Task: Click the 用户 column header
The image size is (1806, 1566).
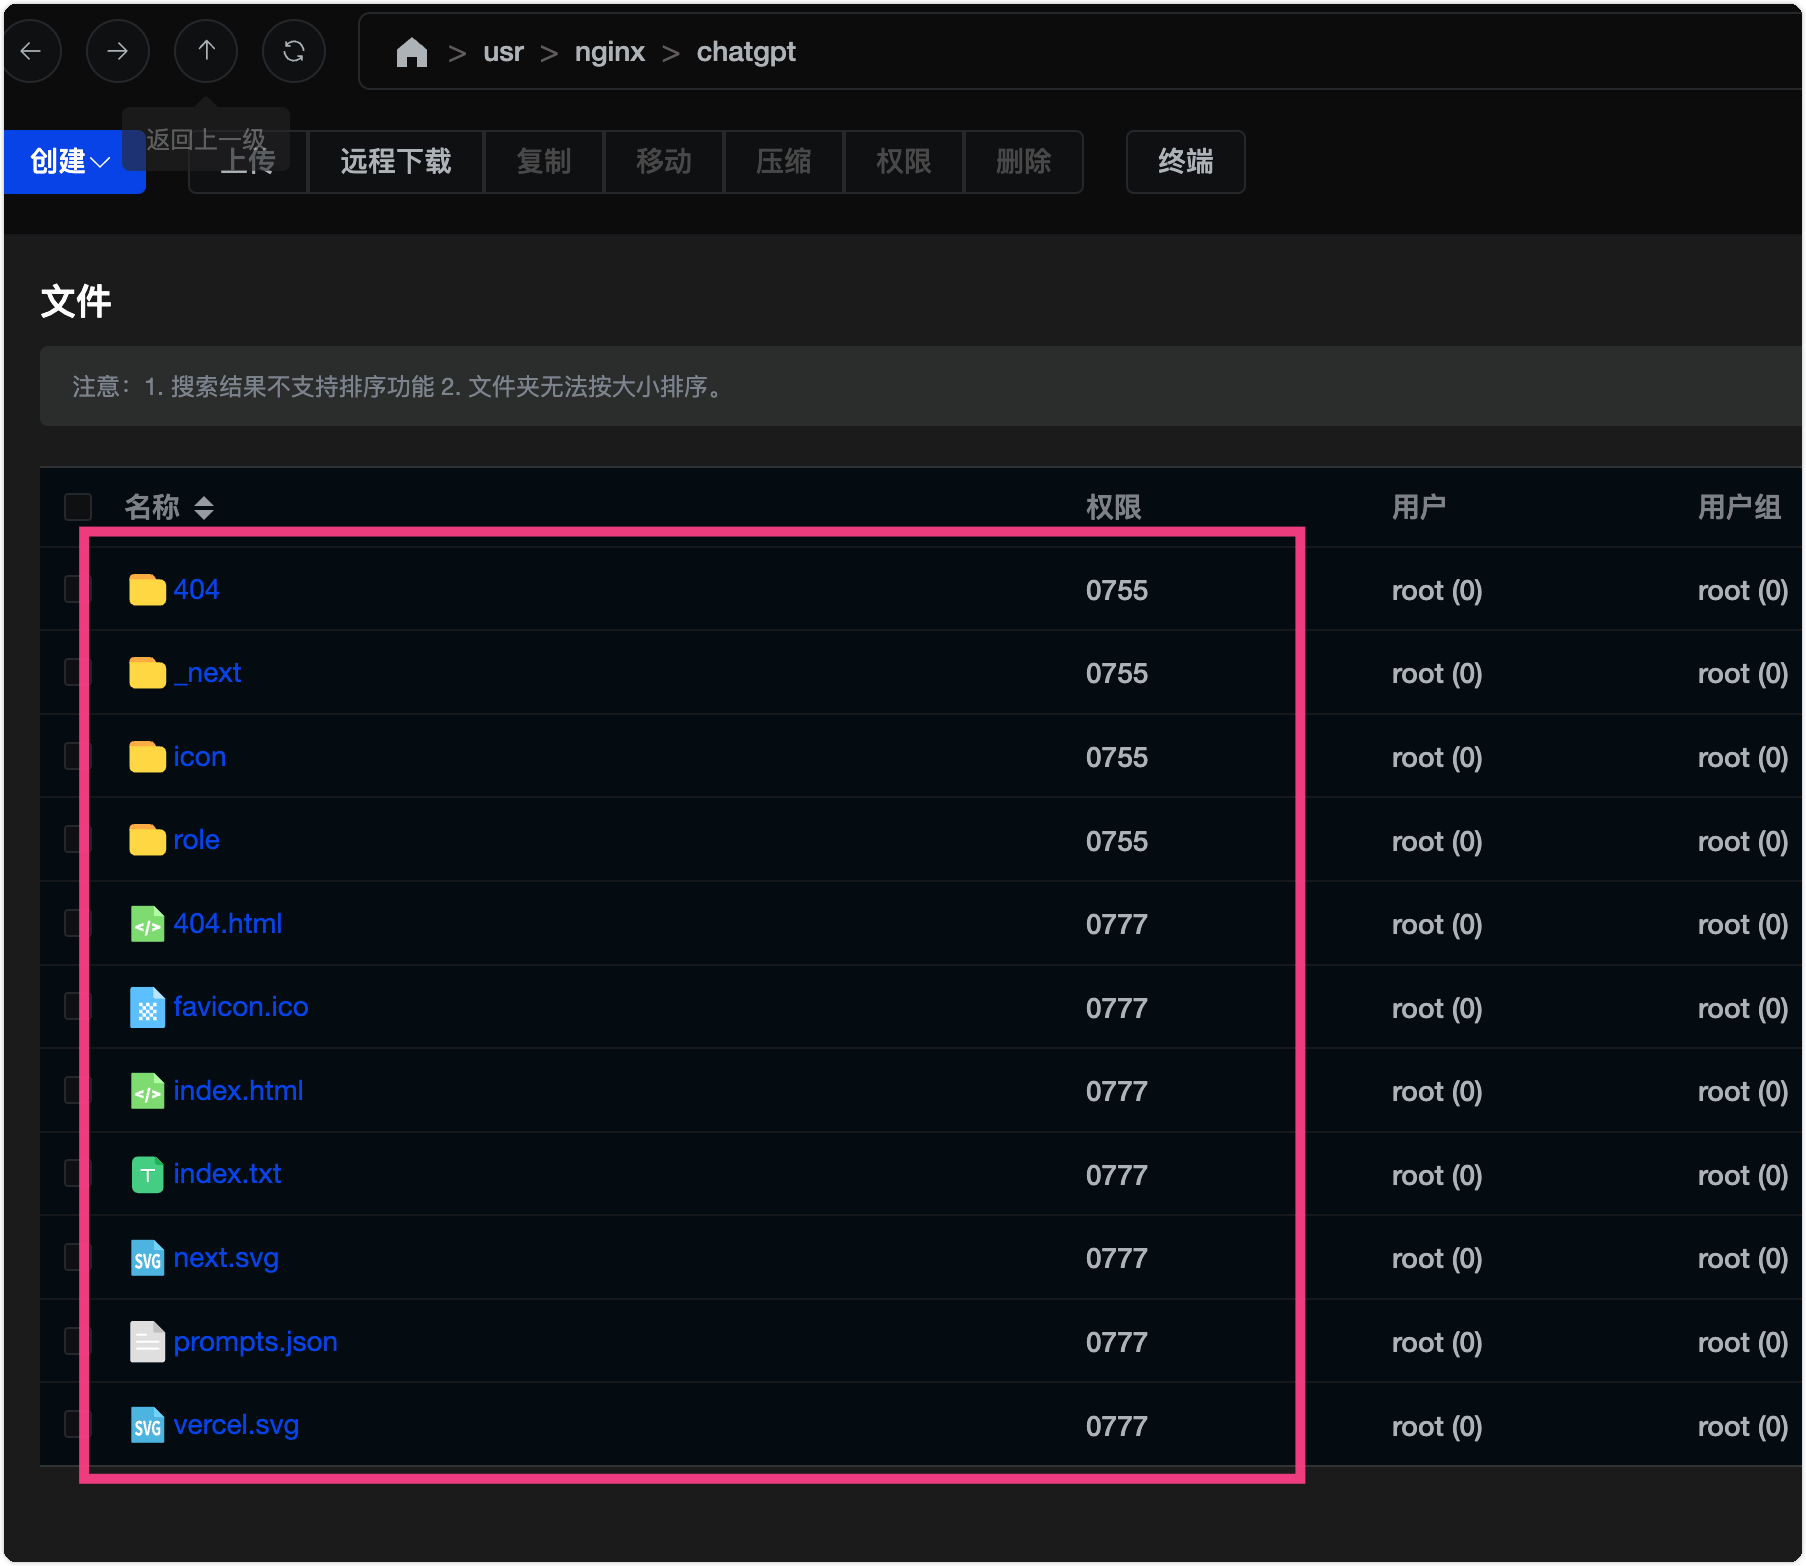Action: [1419, 508]
